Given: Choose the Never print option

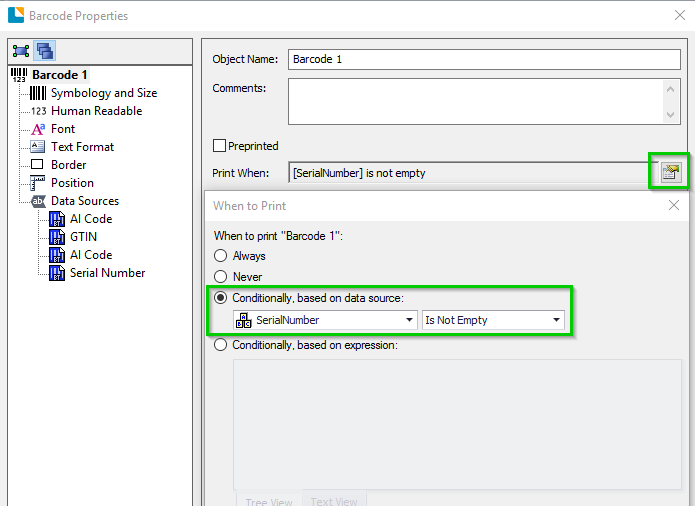Looking at the screenshot, I should point(220,276).
